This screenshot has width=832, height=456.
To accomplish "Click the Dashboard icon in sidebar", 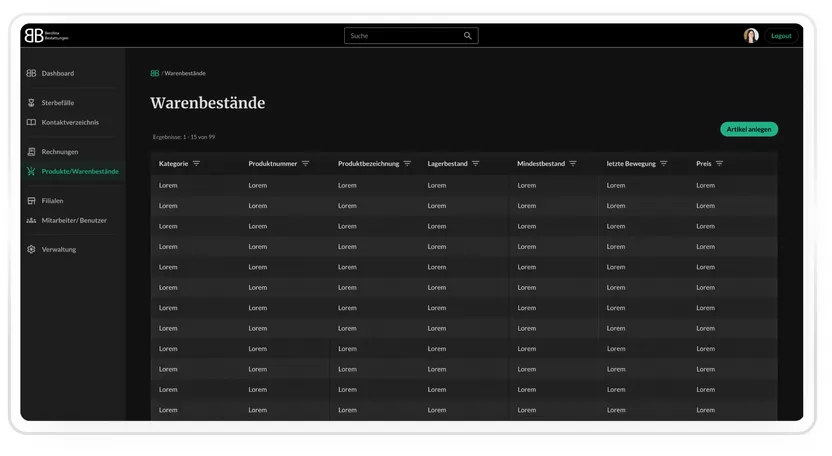I will point(31,73).
